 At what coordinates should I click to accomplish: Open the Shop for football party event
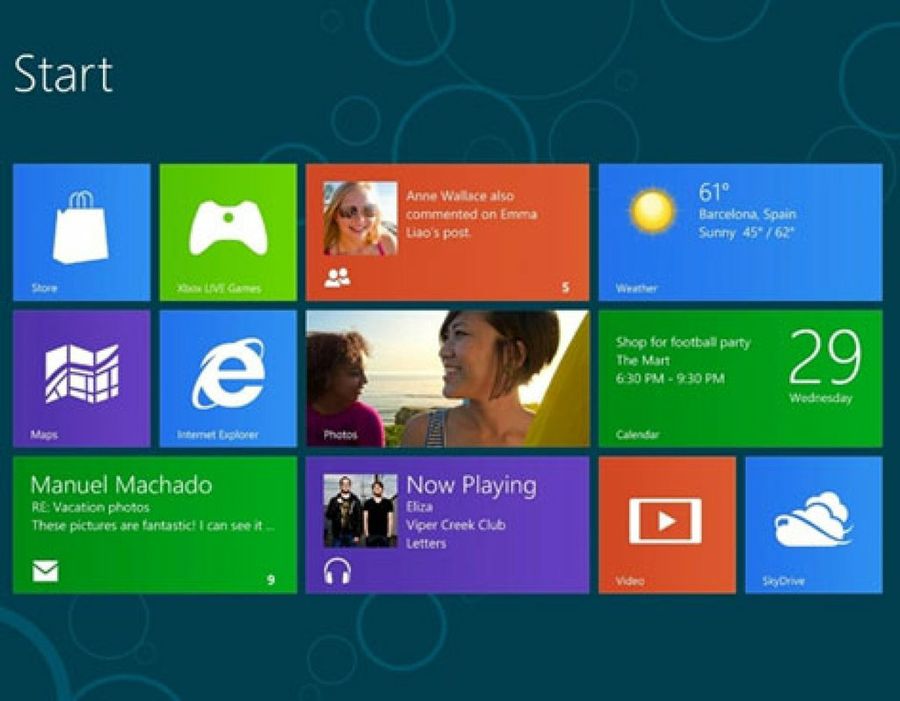pos(683,342)
